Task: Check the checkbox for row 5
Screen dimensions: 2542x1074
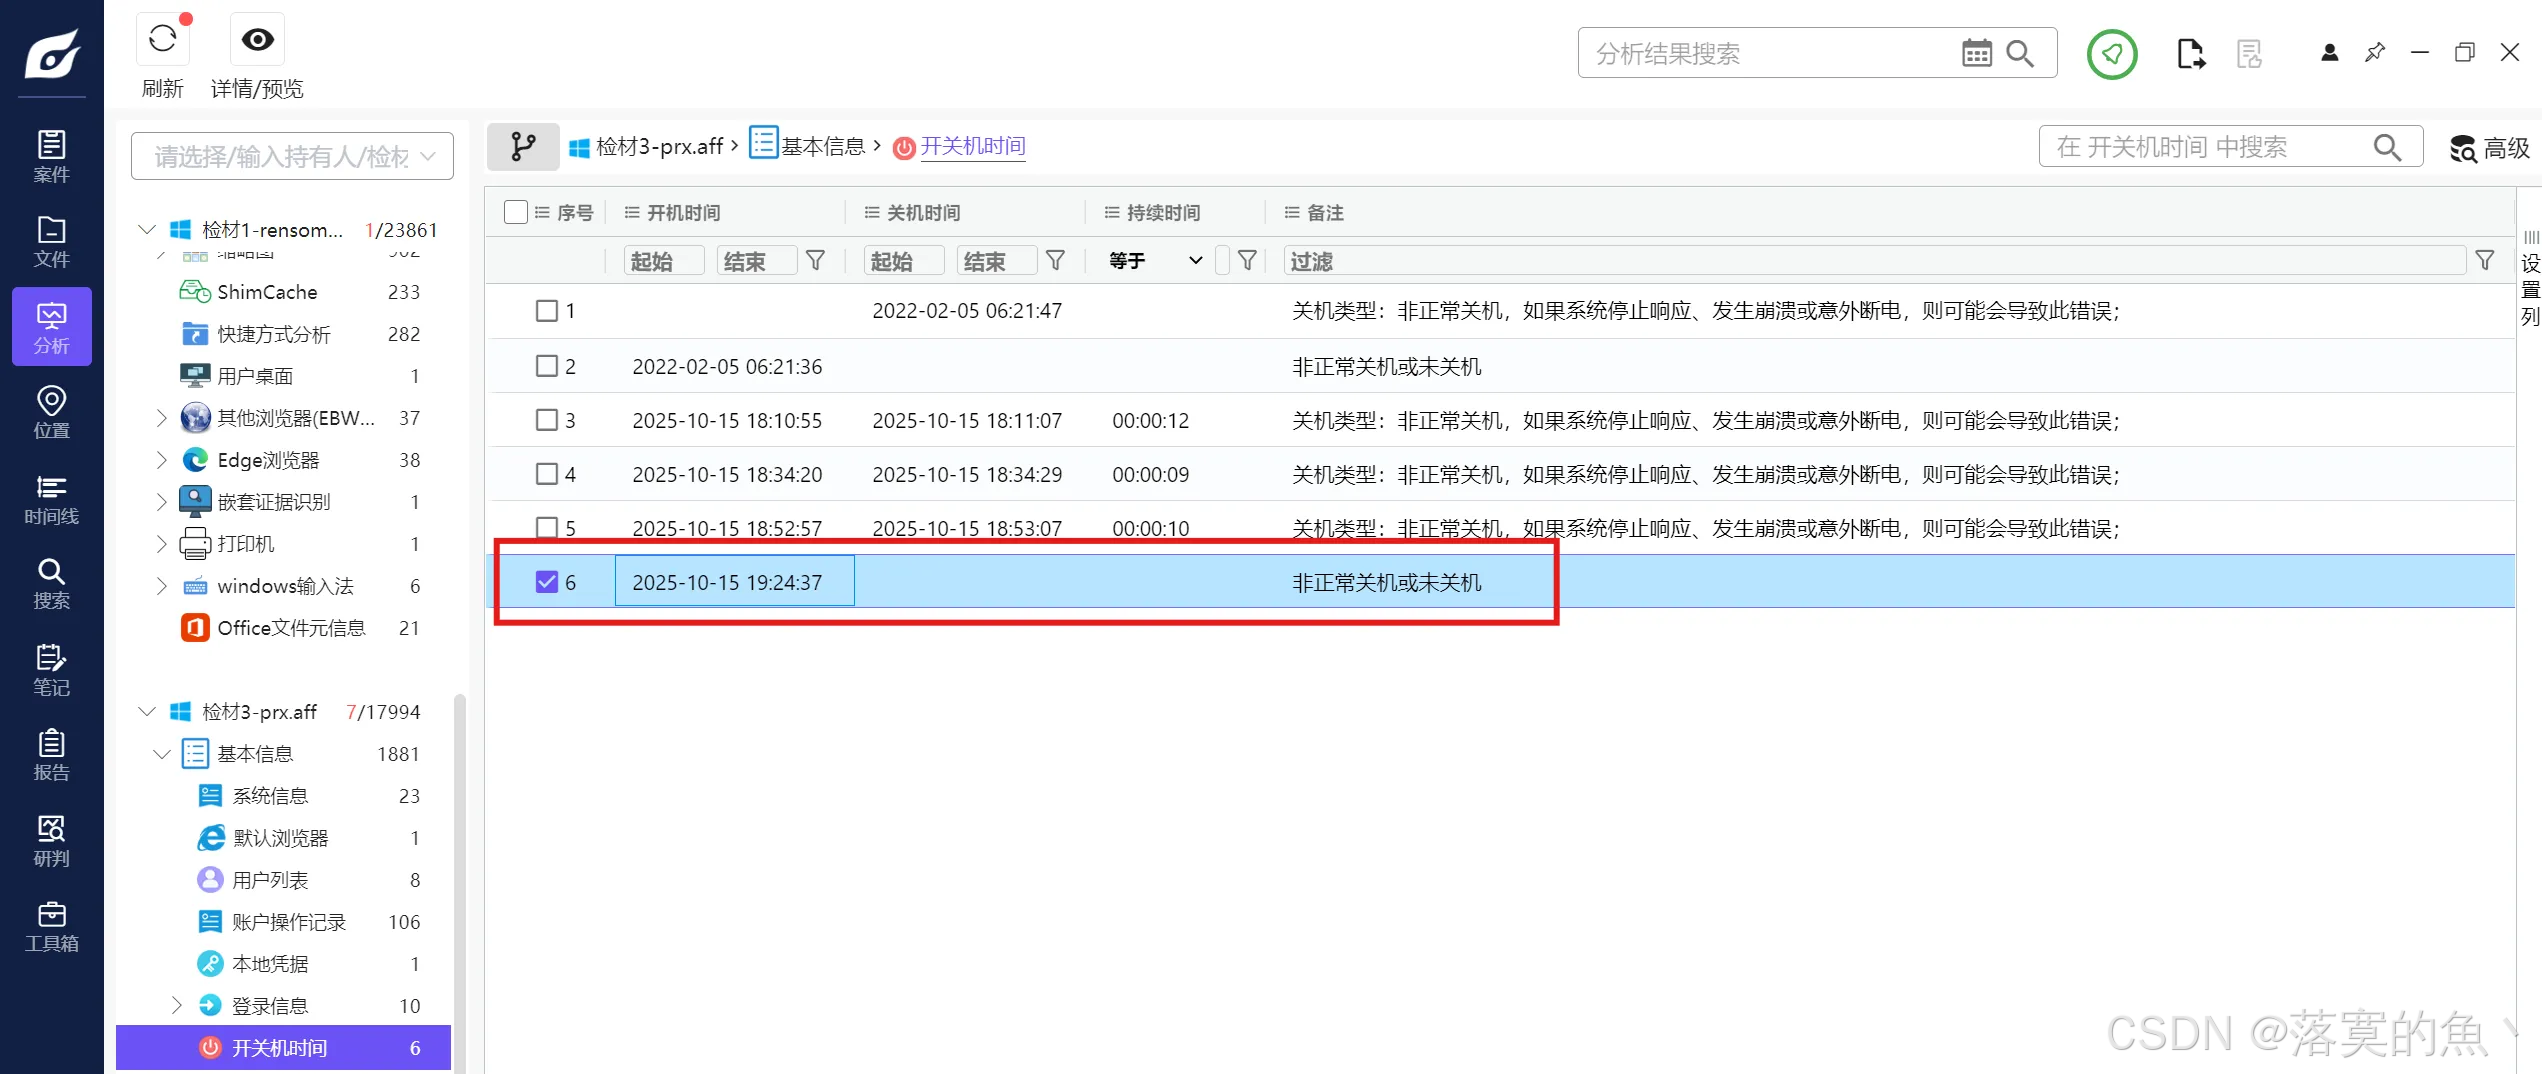Action: tap(547, 527)
